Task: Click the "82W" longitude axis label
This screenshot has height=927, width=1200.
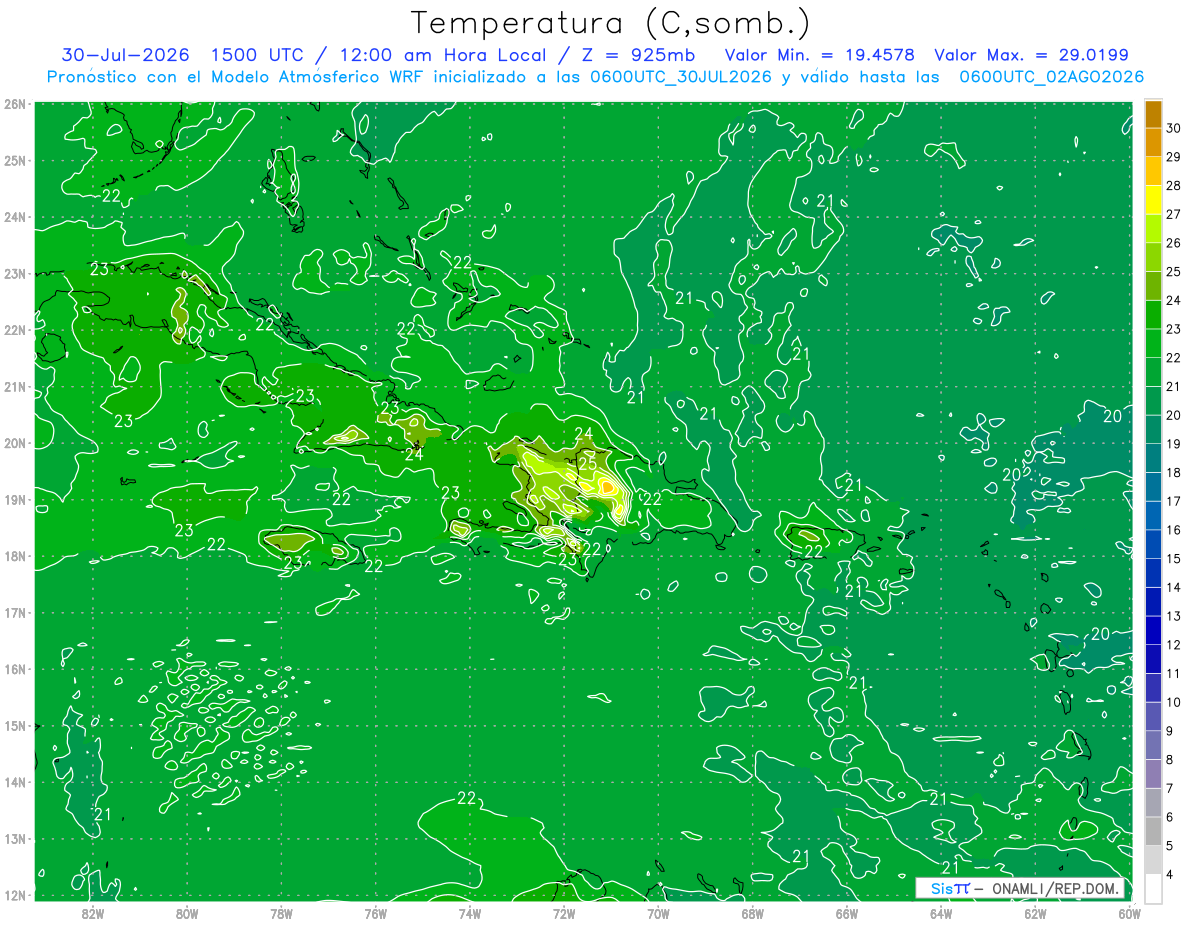Action: [x=92, y=913]
